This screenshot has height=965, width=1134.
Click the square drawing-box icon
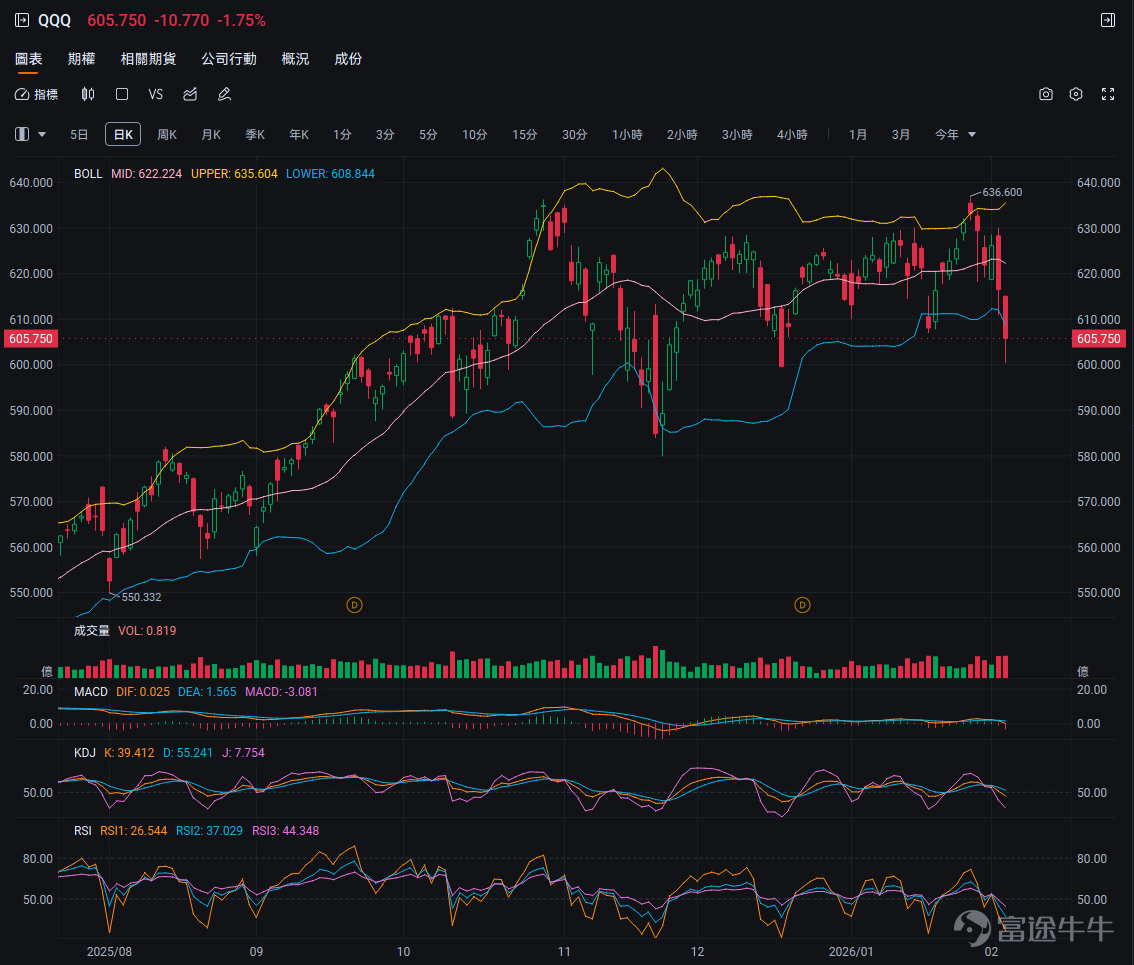coord(122,94)
